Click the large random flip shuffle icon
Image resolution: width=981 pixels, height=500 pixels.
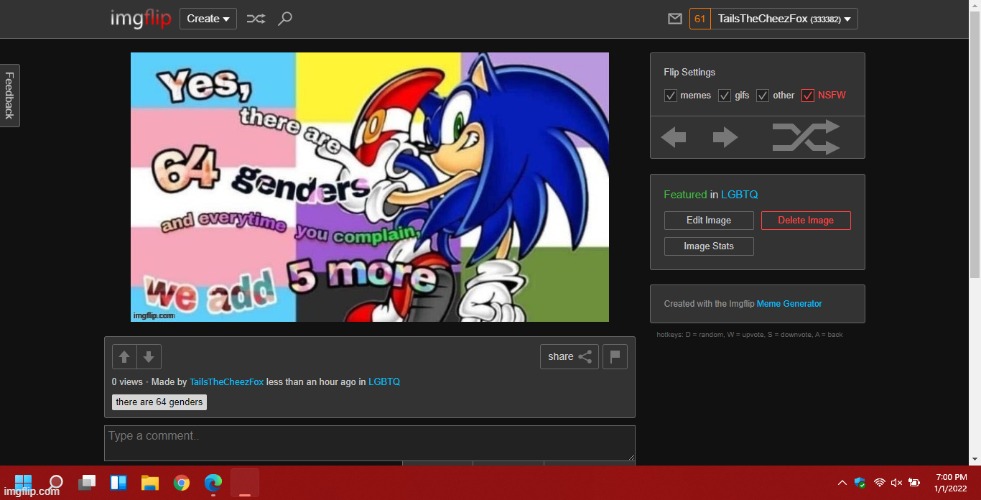coord(806,137)
